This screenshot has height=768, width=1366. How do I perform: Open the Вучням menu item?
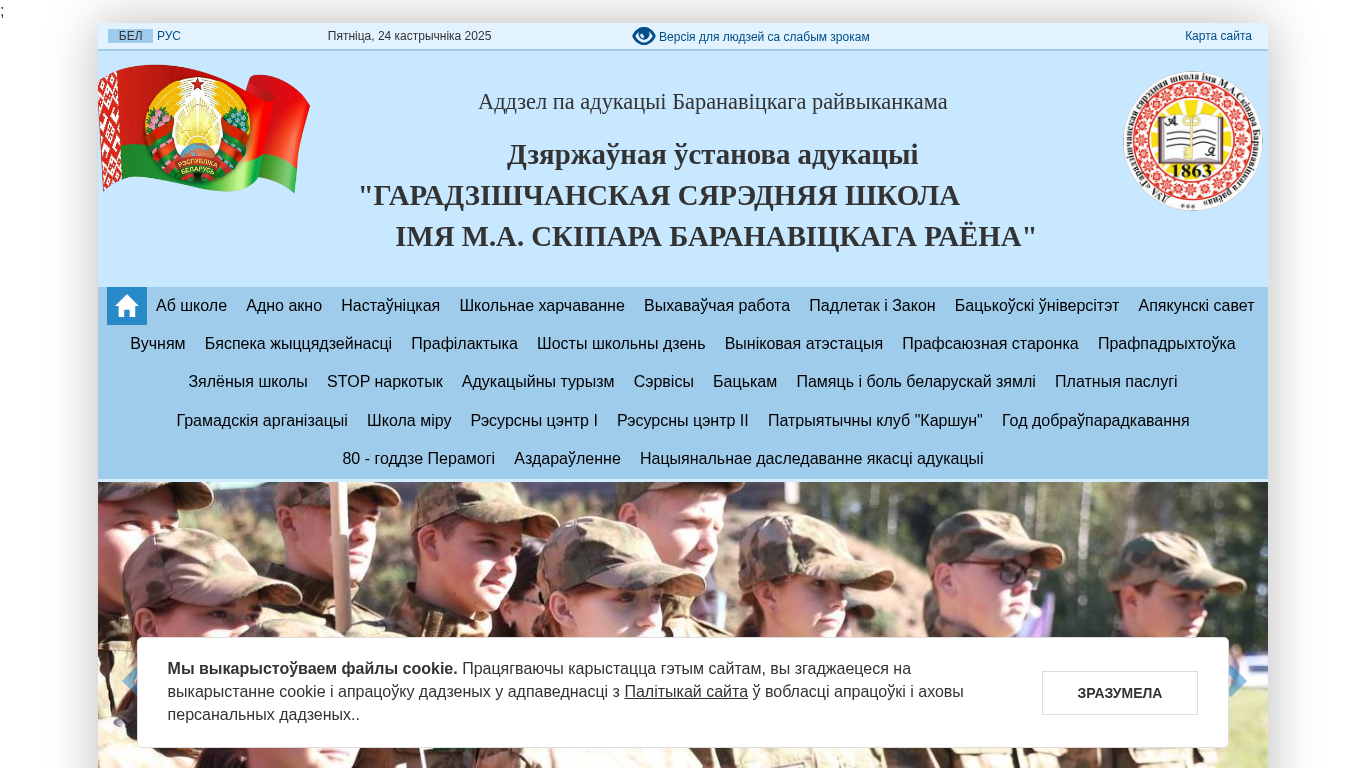(158, 344)
